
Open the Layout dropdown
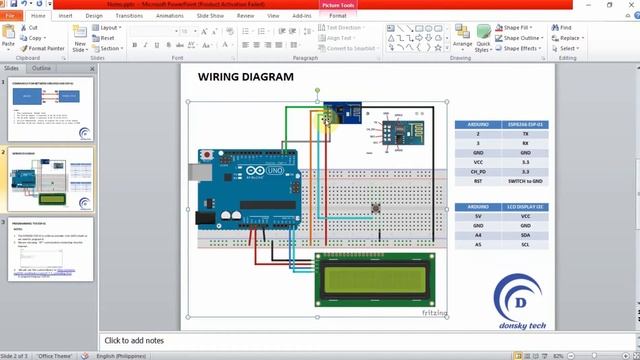[107, 27]
